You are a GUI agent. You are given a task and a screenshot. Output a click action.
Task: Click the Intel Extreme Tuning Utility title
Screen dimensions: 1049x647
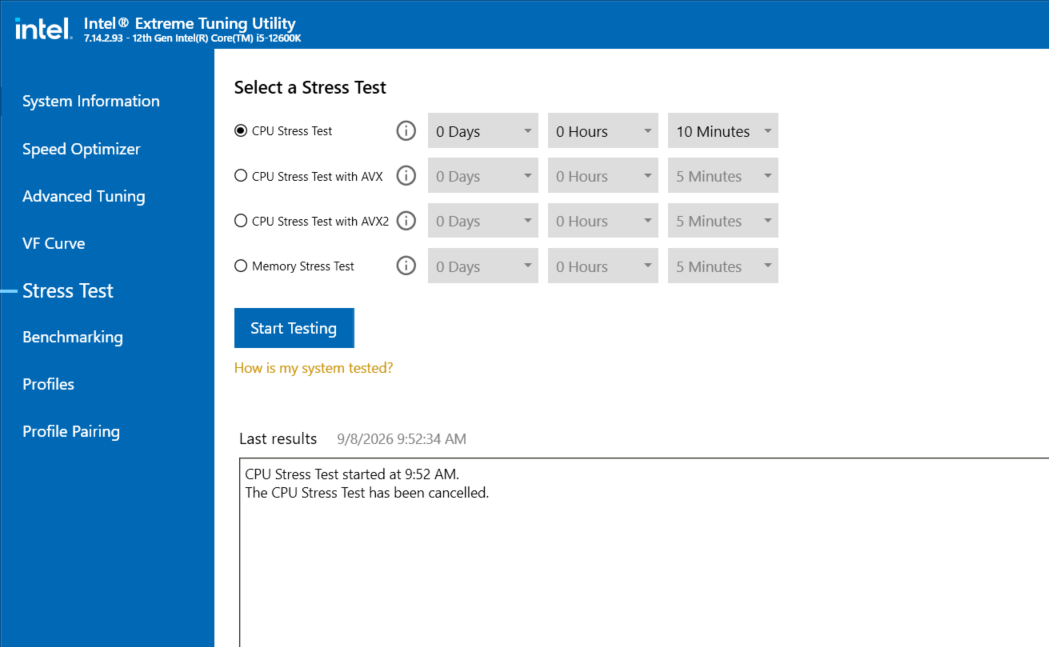coord(189,23)
